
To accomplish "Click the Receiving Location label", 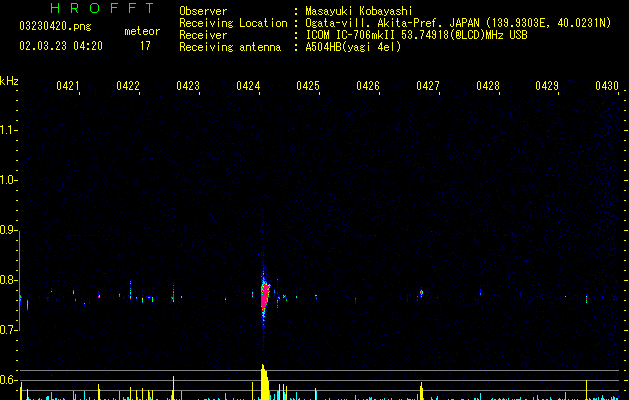I will (x=233, y=23).
